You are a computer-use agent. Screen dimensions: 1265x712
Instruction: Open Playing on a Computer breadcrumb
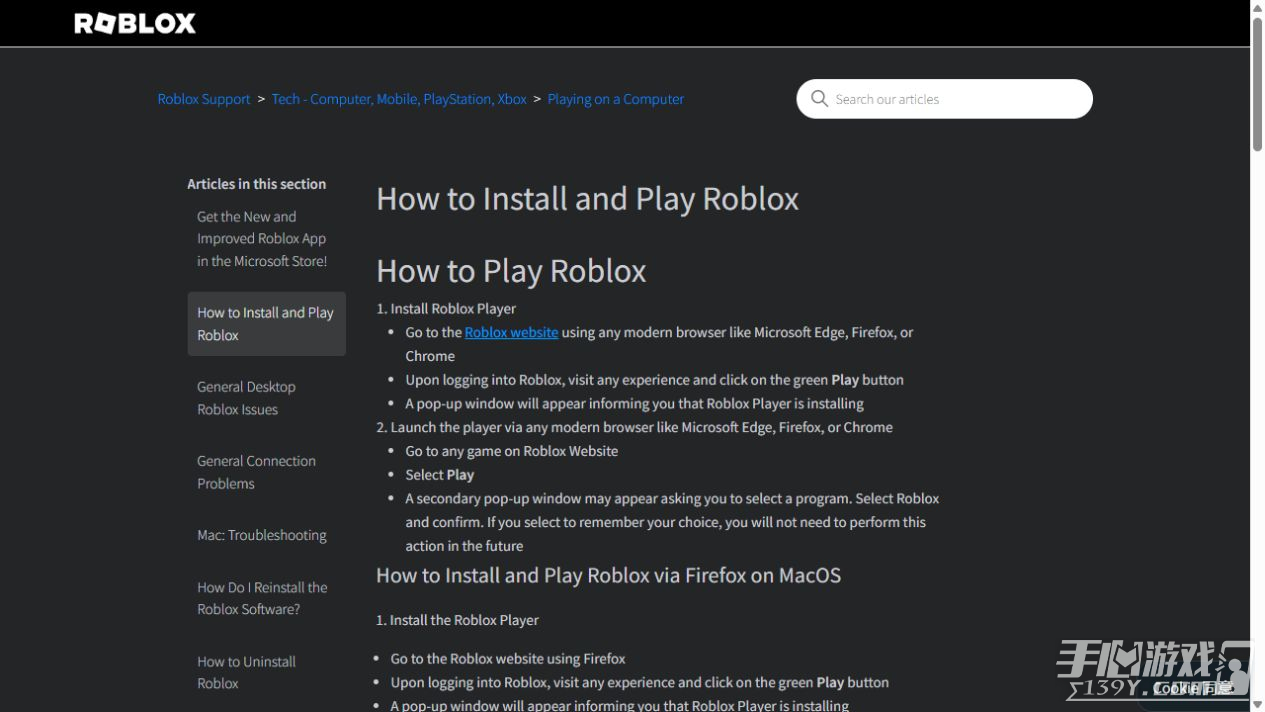pos(616,99)
